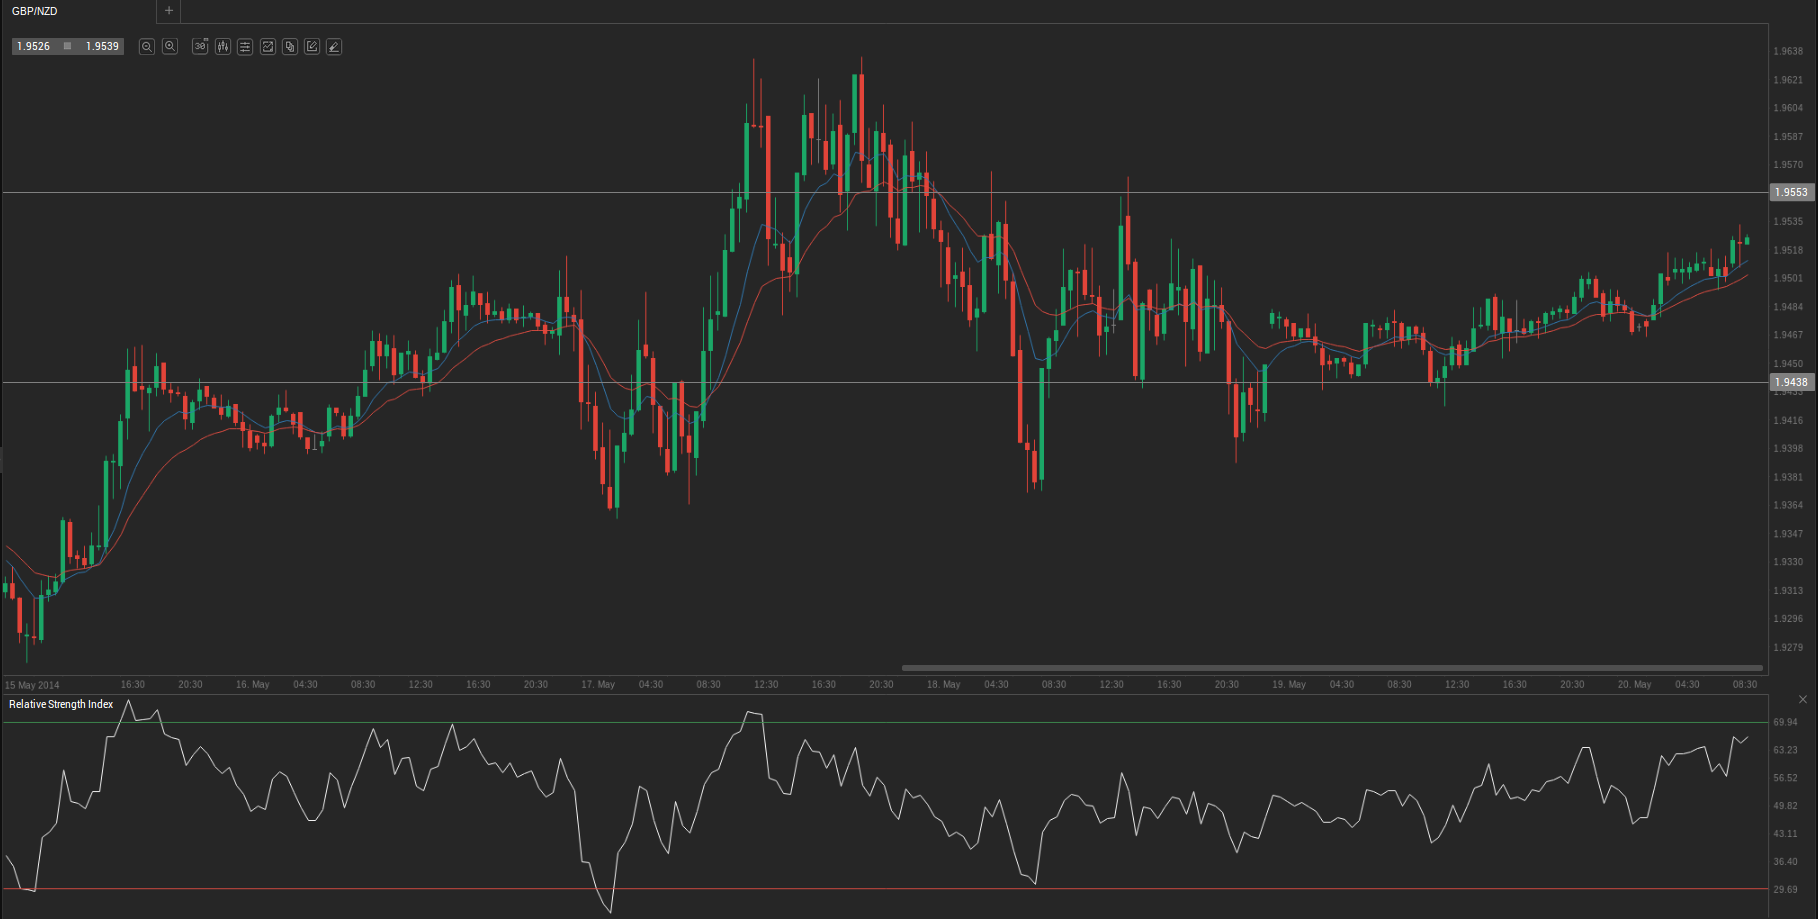Switch to the GBP/NZD chart tab
1818x919 pixels.
[36, 11]
